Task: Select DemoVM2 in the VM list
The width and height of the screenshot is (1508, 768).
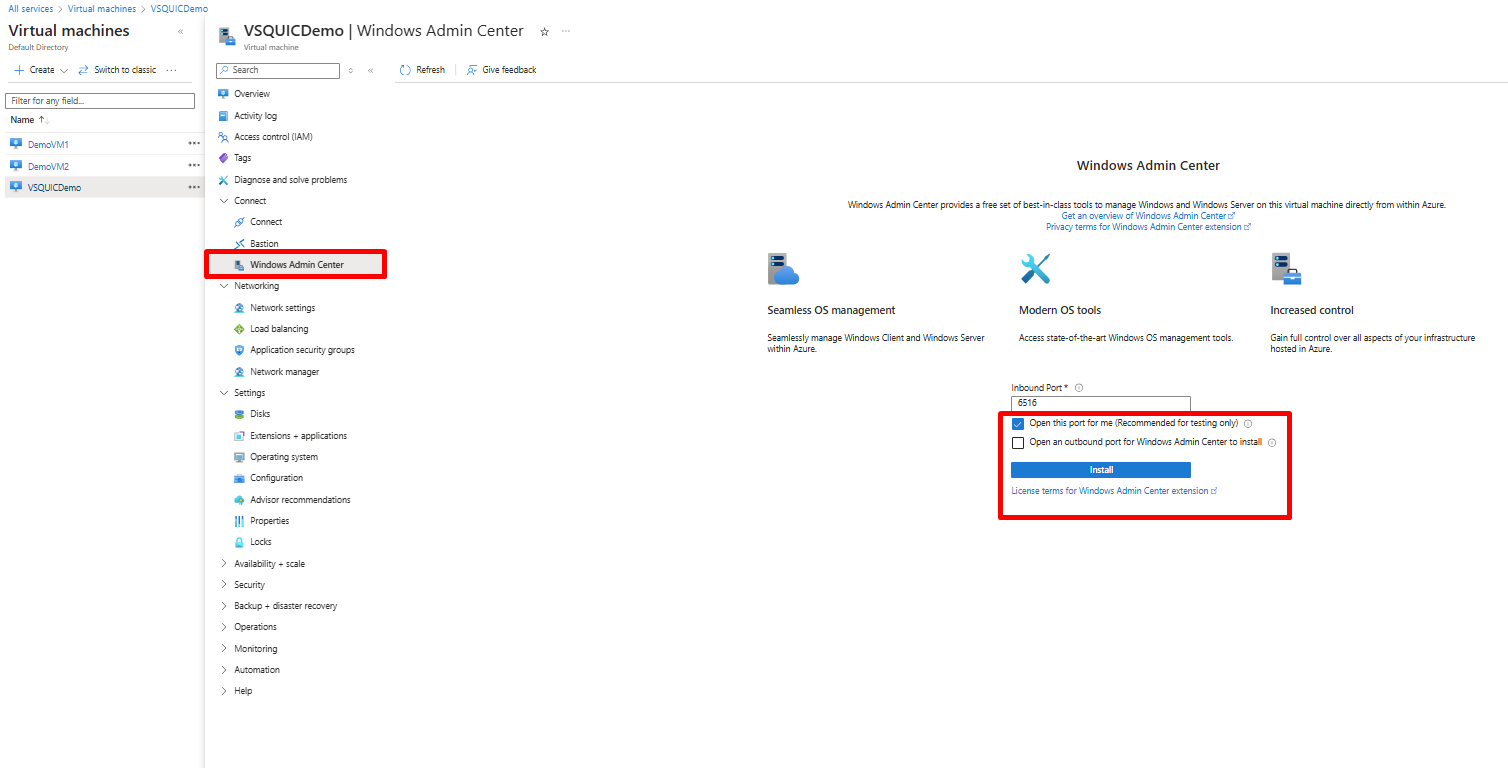Action: (x=48, y=166)
